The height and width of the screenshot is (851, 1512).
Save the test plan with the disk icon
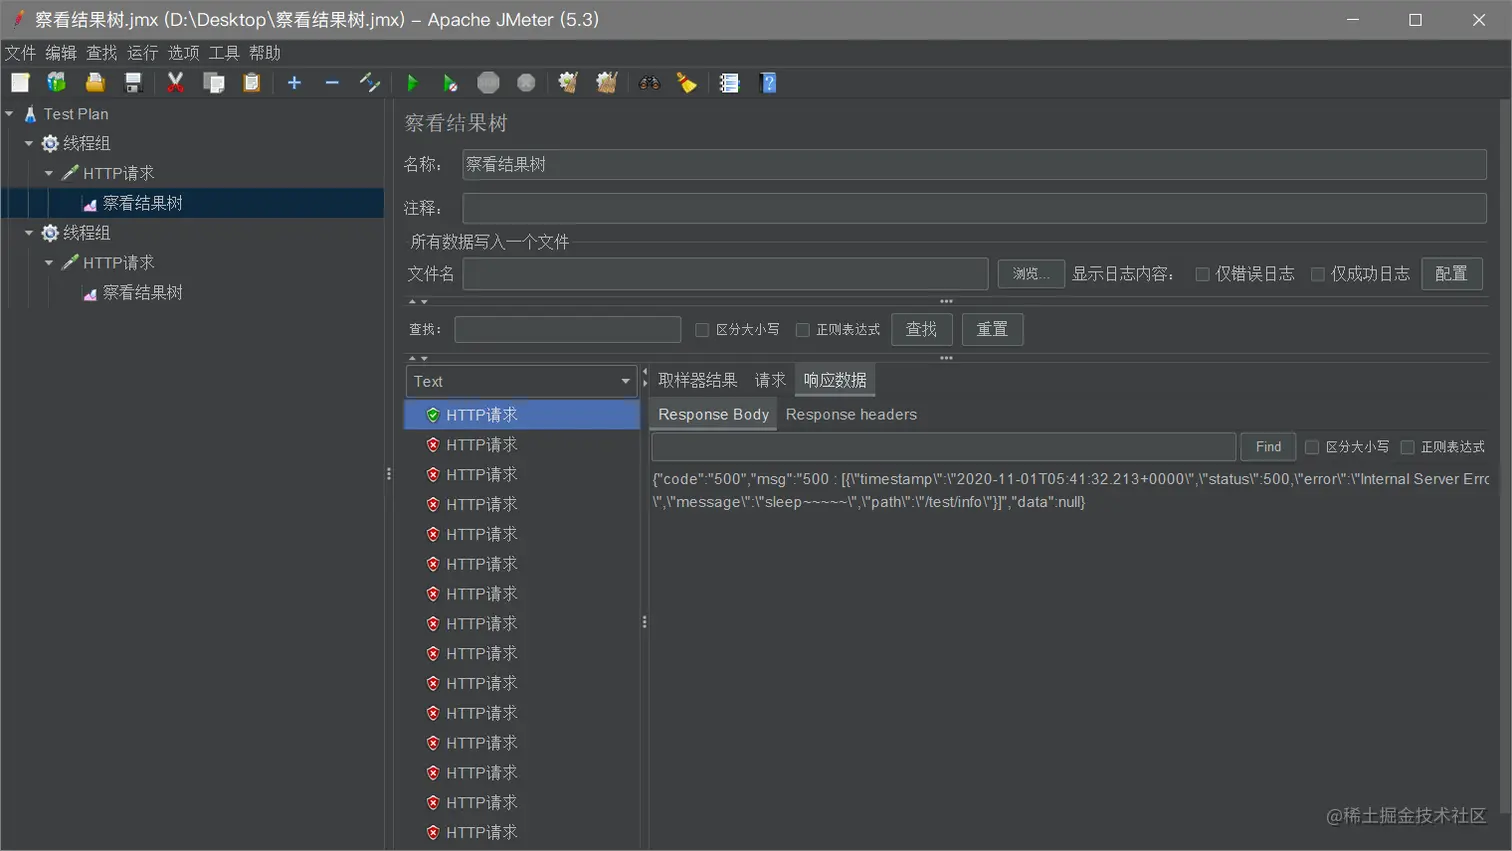[133, 83]
